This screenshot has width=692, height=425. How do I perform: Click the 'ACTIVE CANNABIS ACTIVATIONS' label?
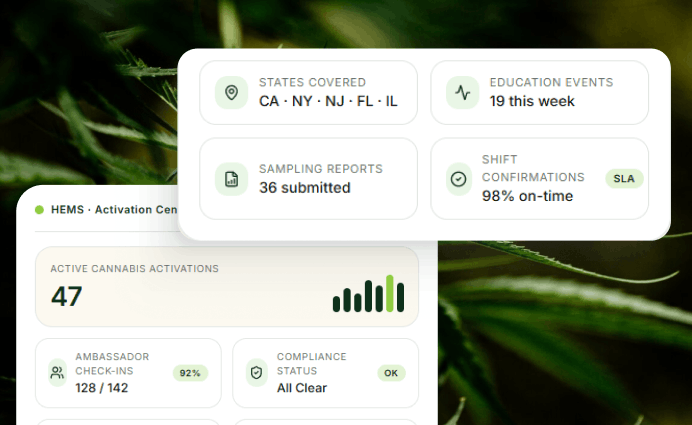(x=135, y=269)
